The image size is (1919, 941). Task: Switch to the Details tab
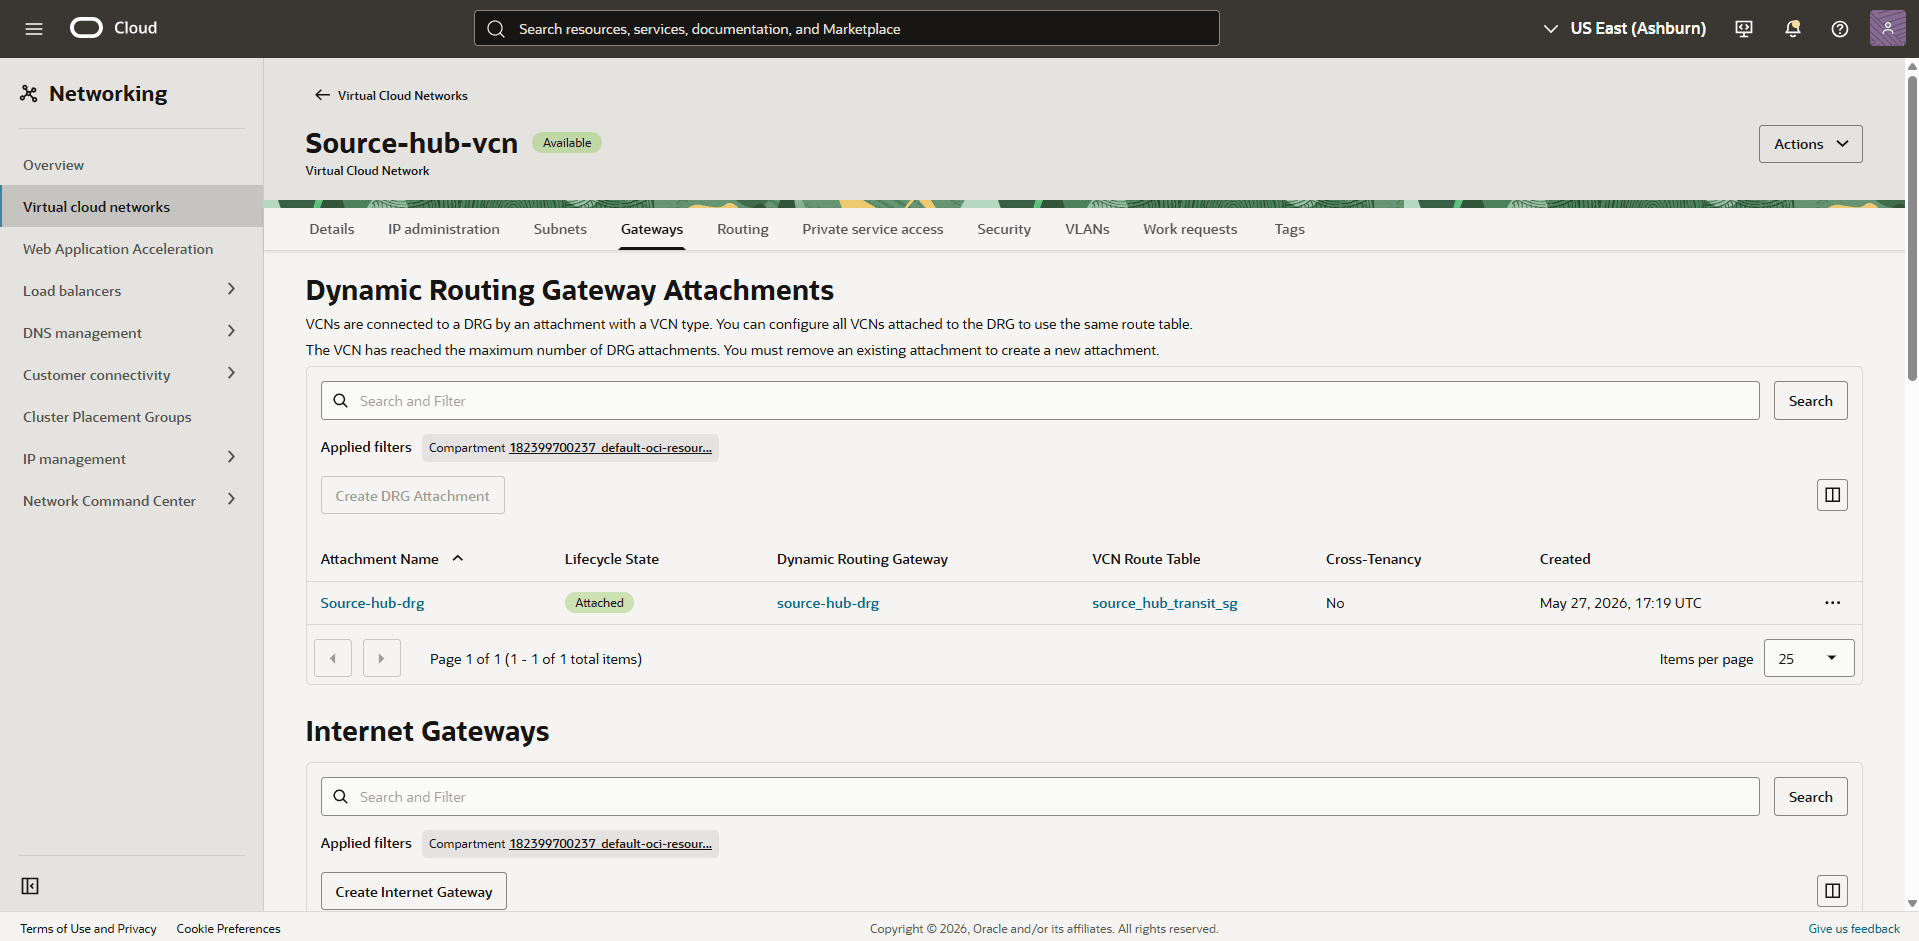click(332, 229)
